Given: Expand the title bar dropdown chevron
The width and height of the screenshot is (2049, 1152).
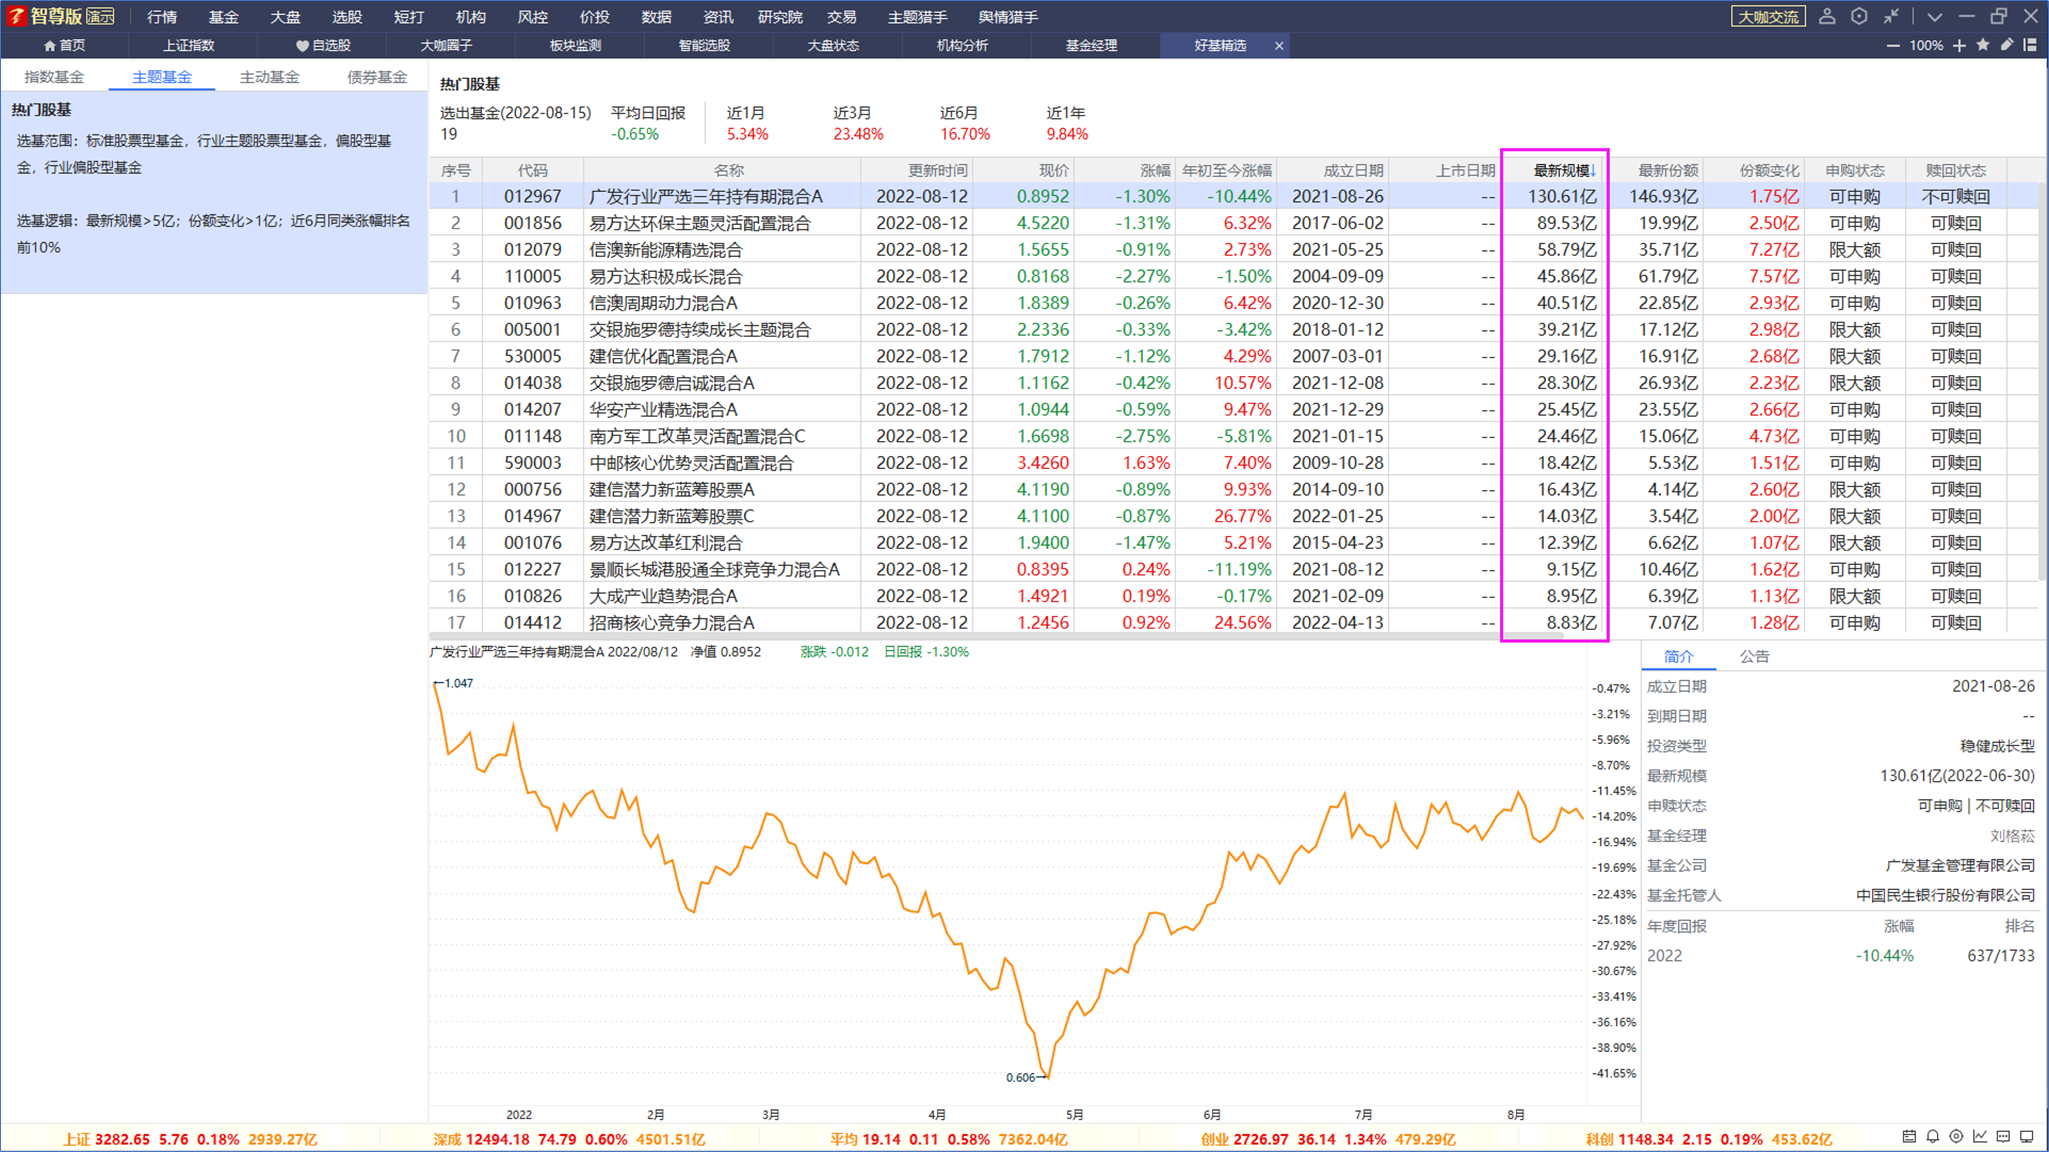Looking at the screenshot, I should [x=1935, y=17].
